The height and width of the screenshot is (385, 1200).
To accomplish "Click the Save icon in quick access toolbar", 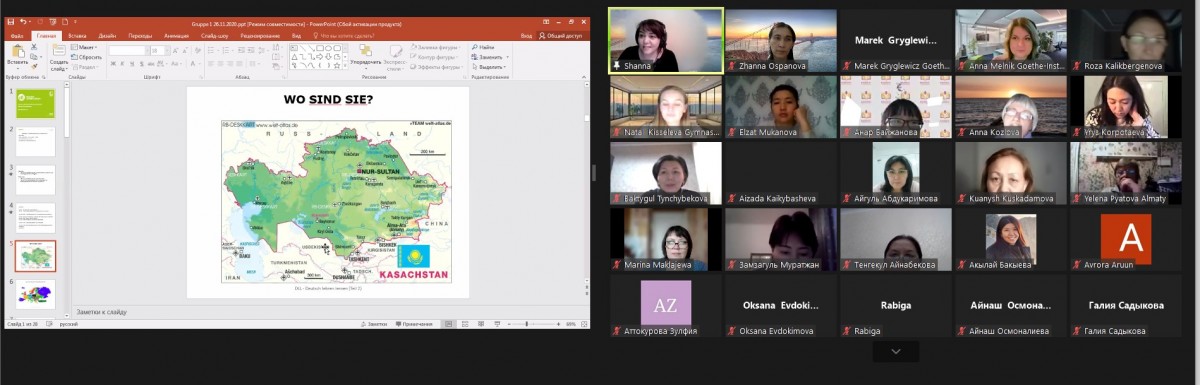I will [x=10, y=21].
